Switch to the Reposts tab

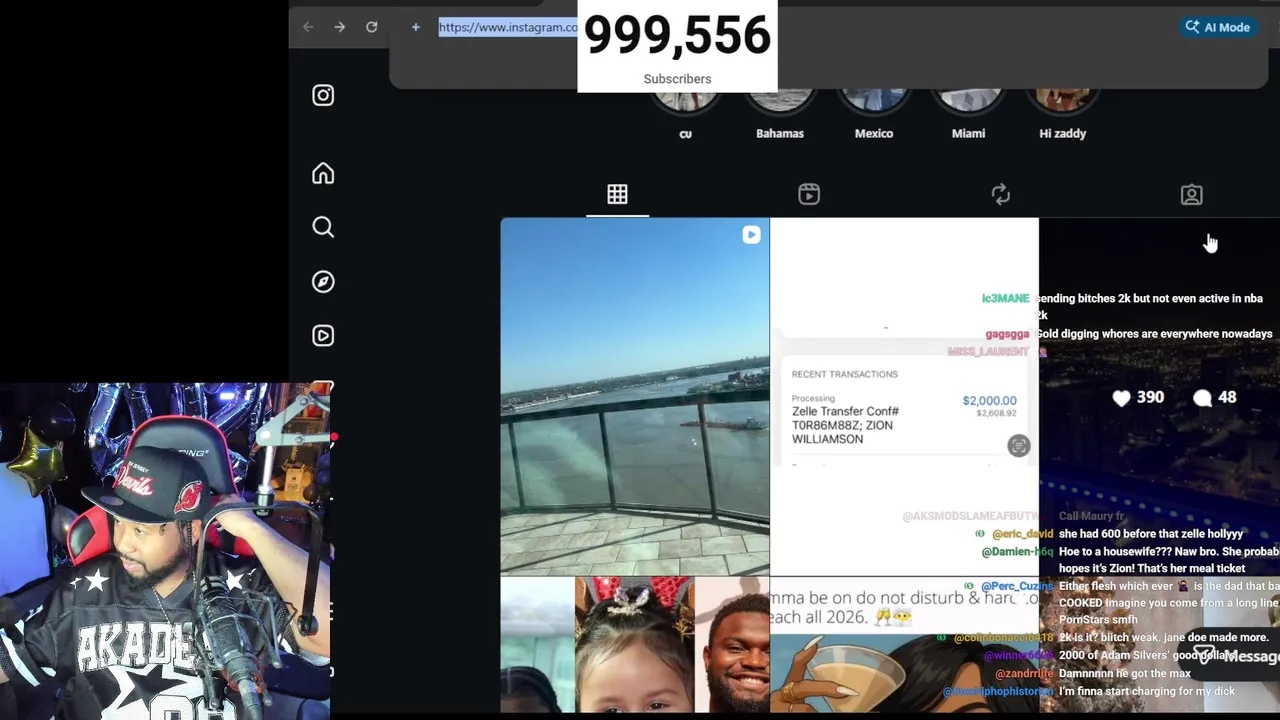pyautogui.click(x=1001, y=195)
